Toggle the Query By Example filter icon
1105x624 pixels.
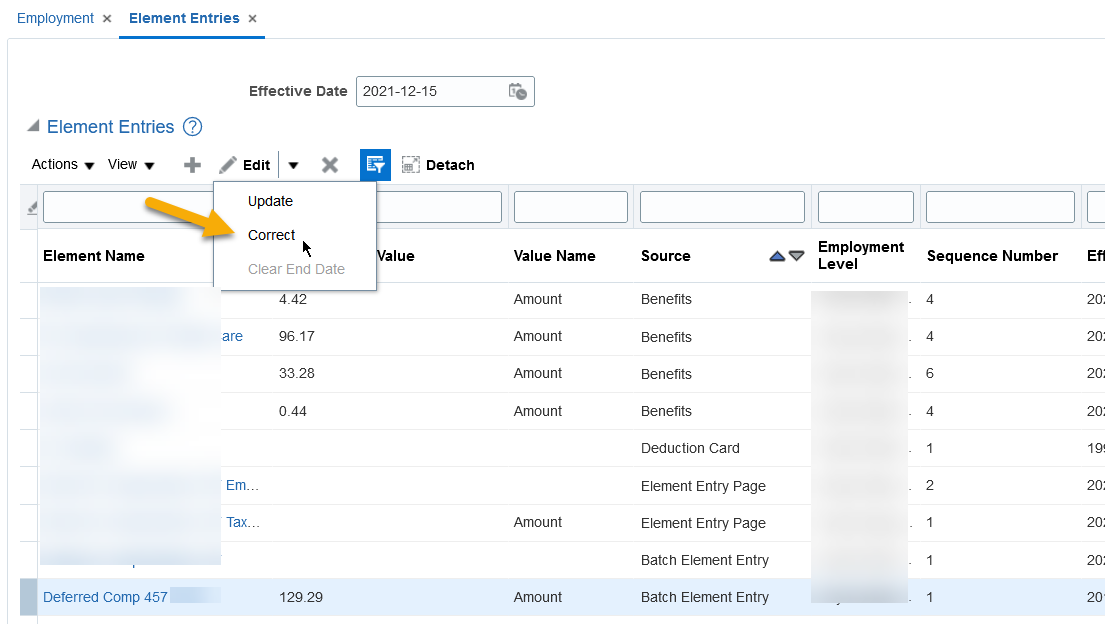click(x=375, y=164)
